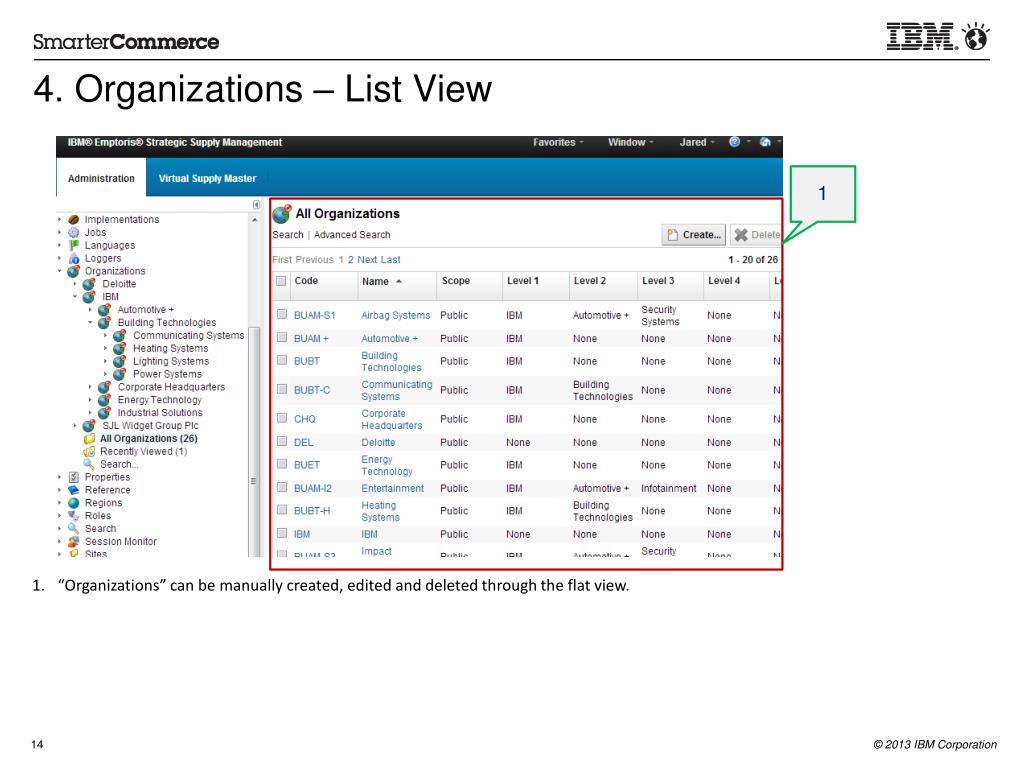This screenshot has width=1024, height=768.
Task: Check the BUBT-C Communicating Systems row
Action: point(282,389)
